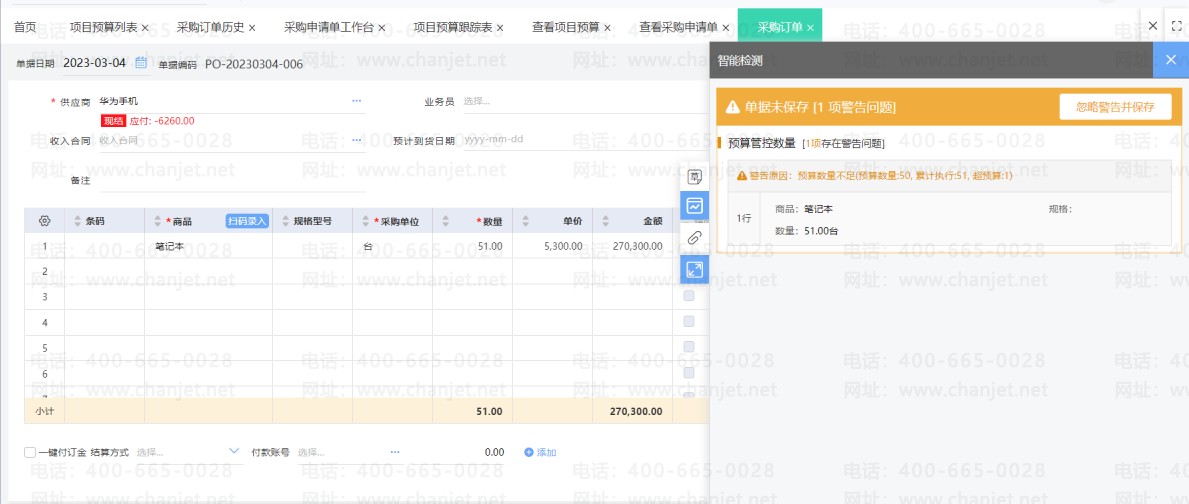This screenshot has height=504, width=1189.
Task: Open the chart trend side icon
Action: coord(694,206)
